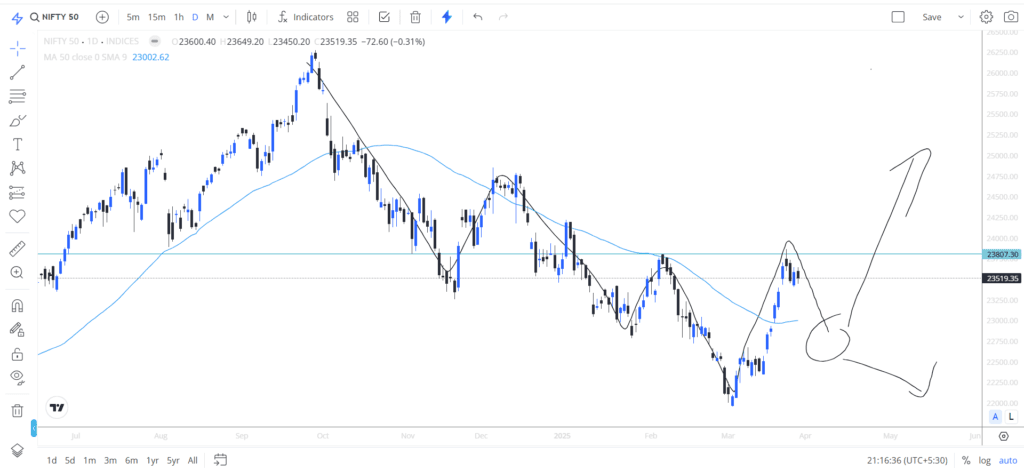Expand the Save options dropdown arrow
Image resolution: width=1024 pixels, height=471 pixels.
point(961,17)
